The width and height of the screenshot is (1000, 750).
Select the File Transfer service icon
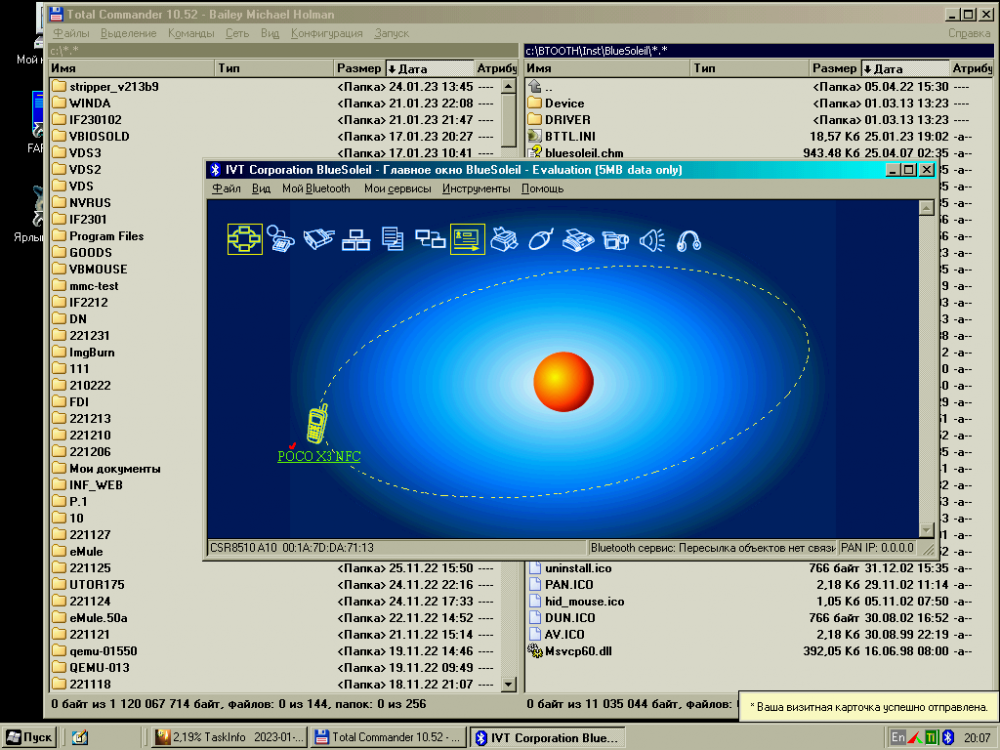(x=392, y=239)
